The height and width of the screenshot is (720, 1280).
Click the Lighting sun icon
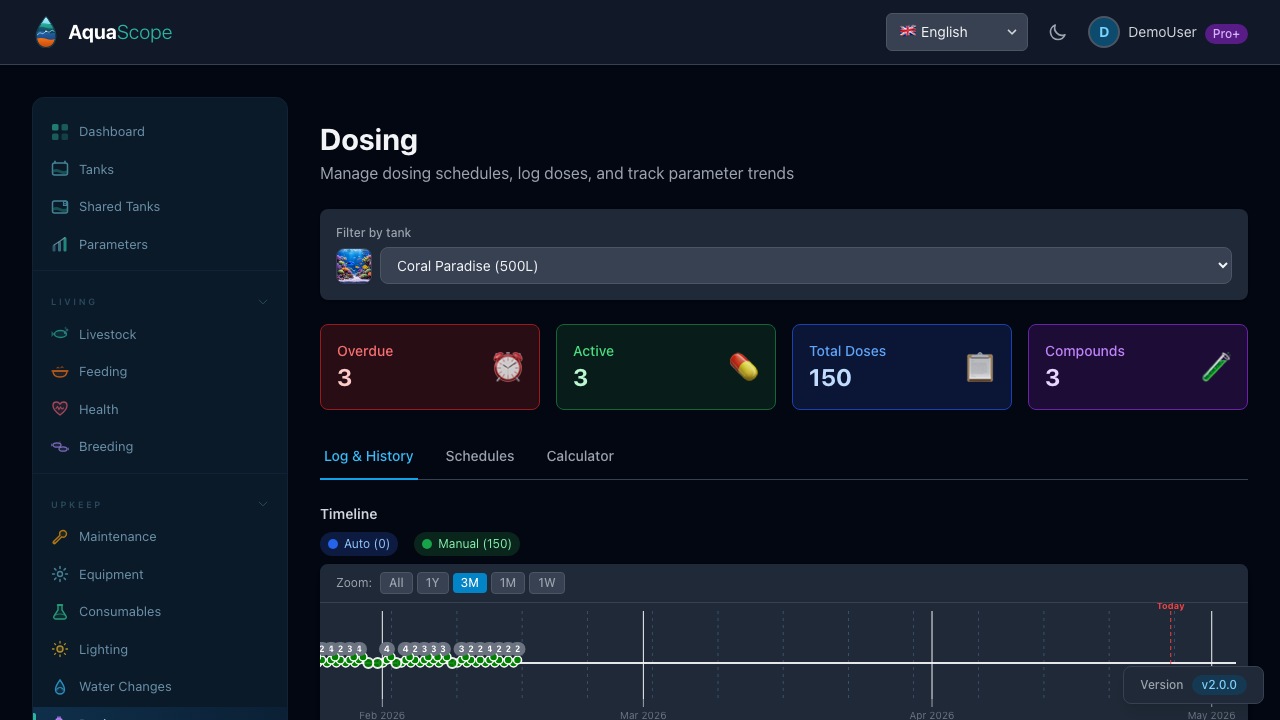(60, 649)
